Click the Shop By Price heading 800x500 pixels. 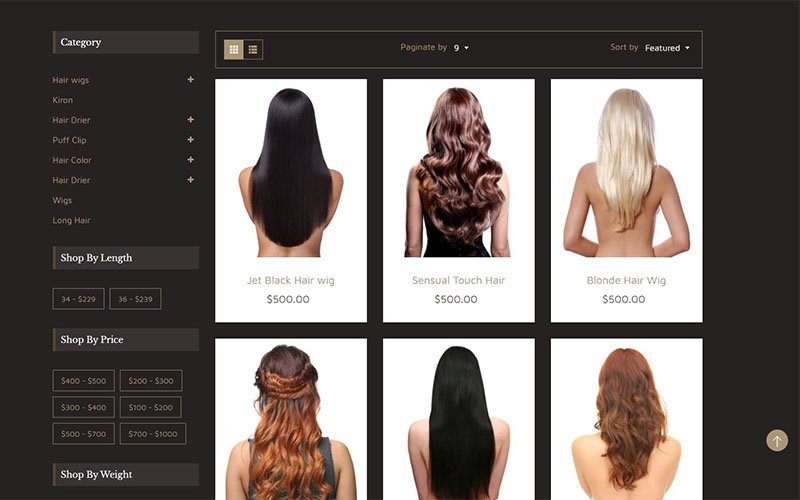click(x=126, y=340)
